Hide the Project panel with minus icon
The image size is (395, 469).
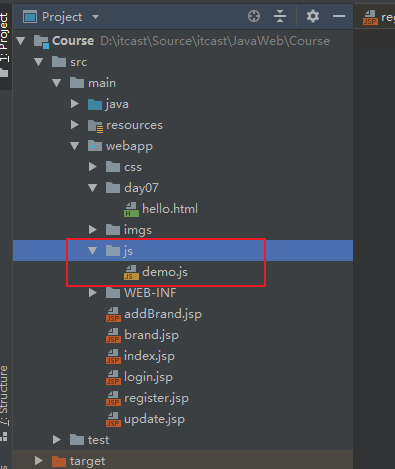click(x=339, y=16)
